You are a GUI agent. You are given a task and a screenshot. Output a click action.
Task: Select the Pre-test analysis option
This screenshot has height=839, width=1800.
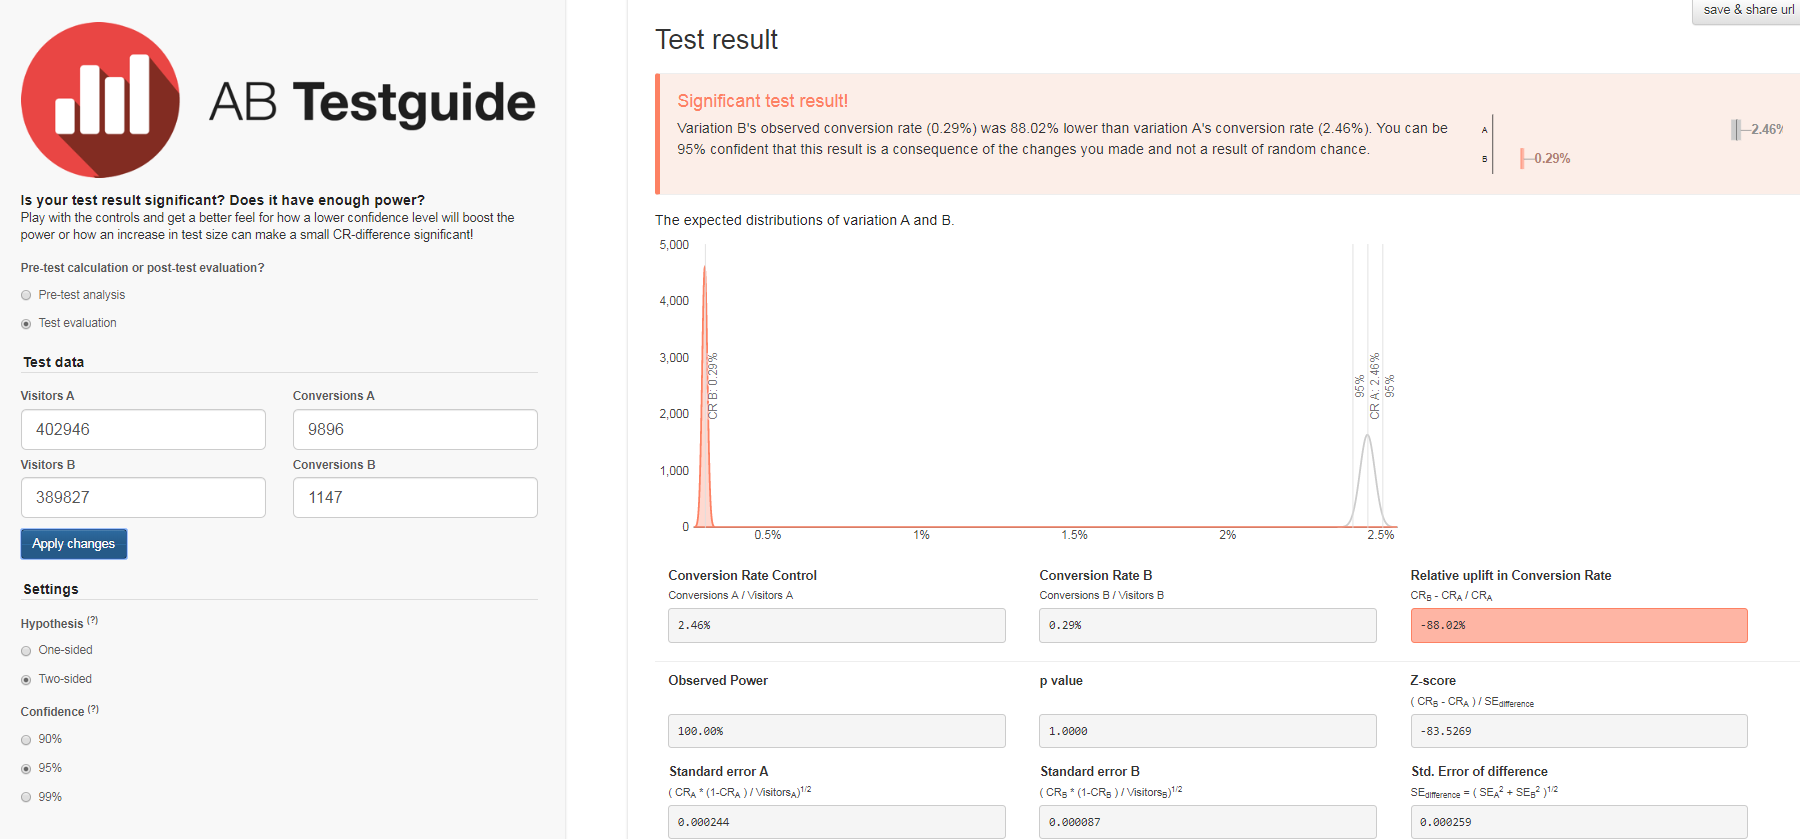(x=27, y=296)
